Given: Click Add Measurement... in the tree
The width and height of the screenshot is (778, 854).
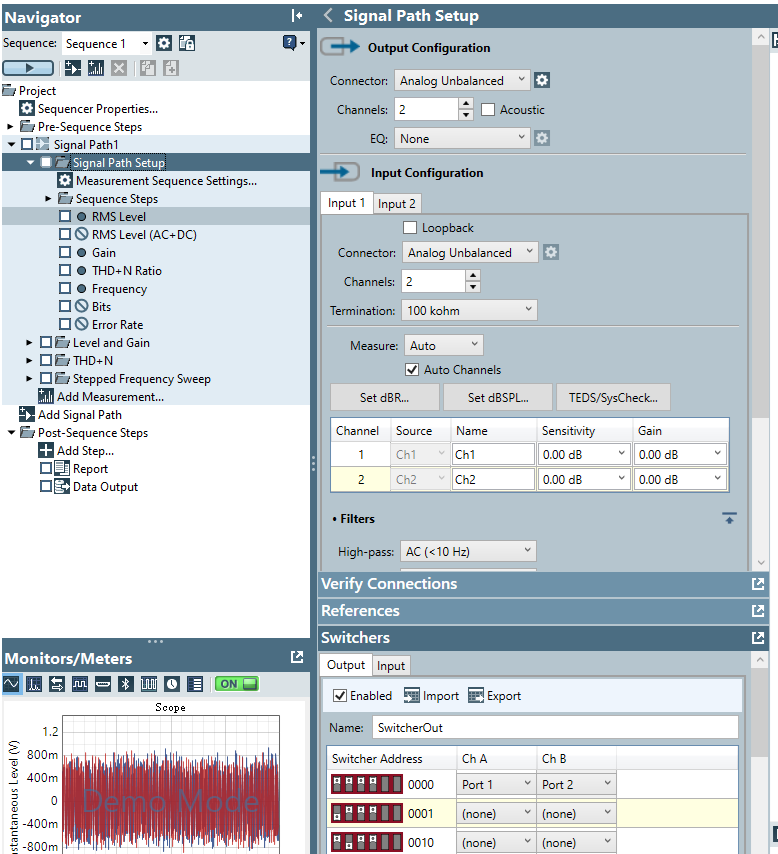Looking at the screenshot, I should click(x=111, y=396).
